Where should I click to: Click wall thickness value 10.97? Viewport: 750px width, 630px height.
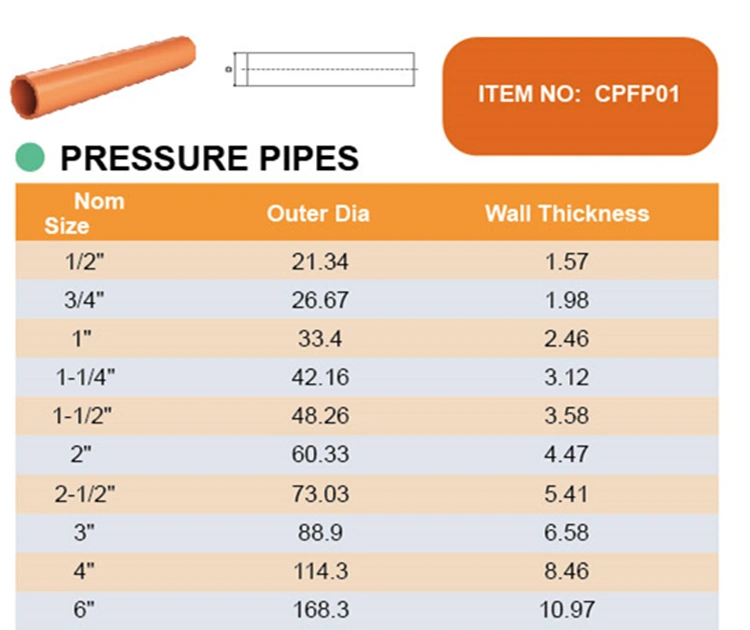(x=567, y=610)
